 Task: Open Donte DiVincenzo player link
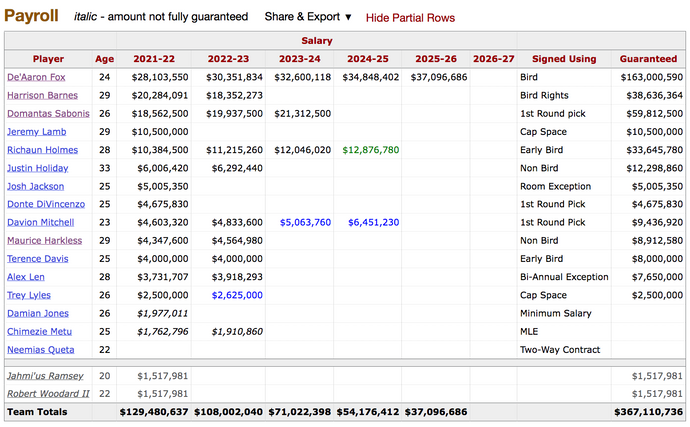tap(46, 204)
